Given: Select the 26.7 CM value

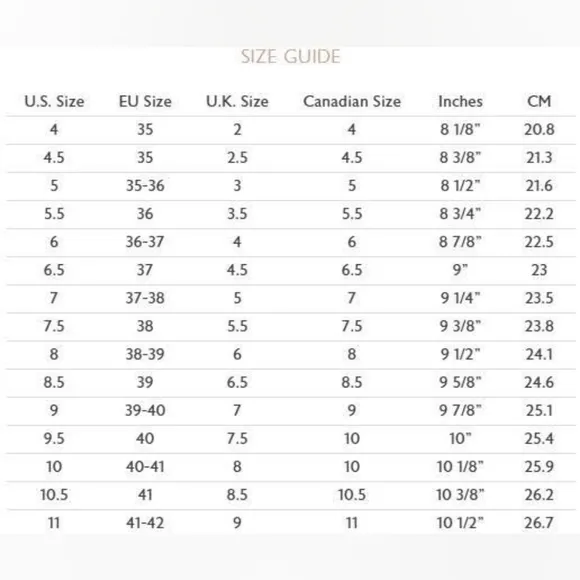Looking at the screenshot, I should point(539,523).
